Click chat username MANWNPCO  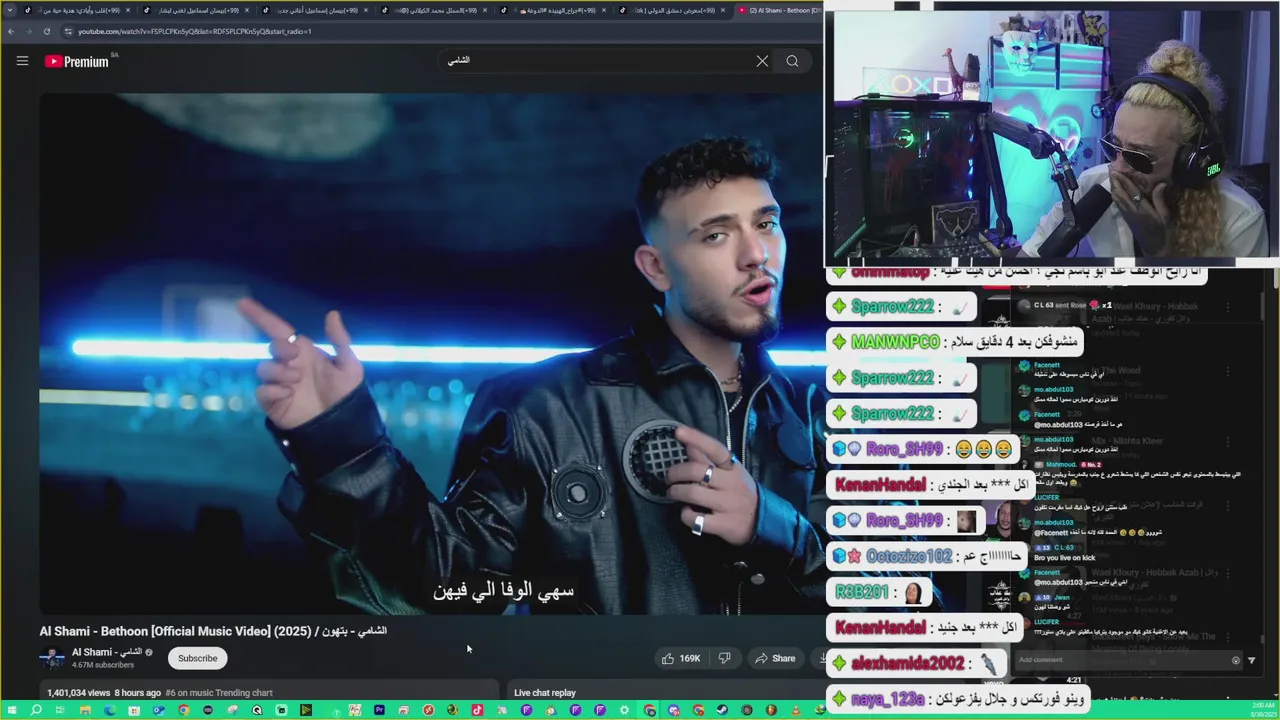click(x=895, y=342)
